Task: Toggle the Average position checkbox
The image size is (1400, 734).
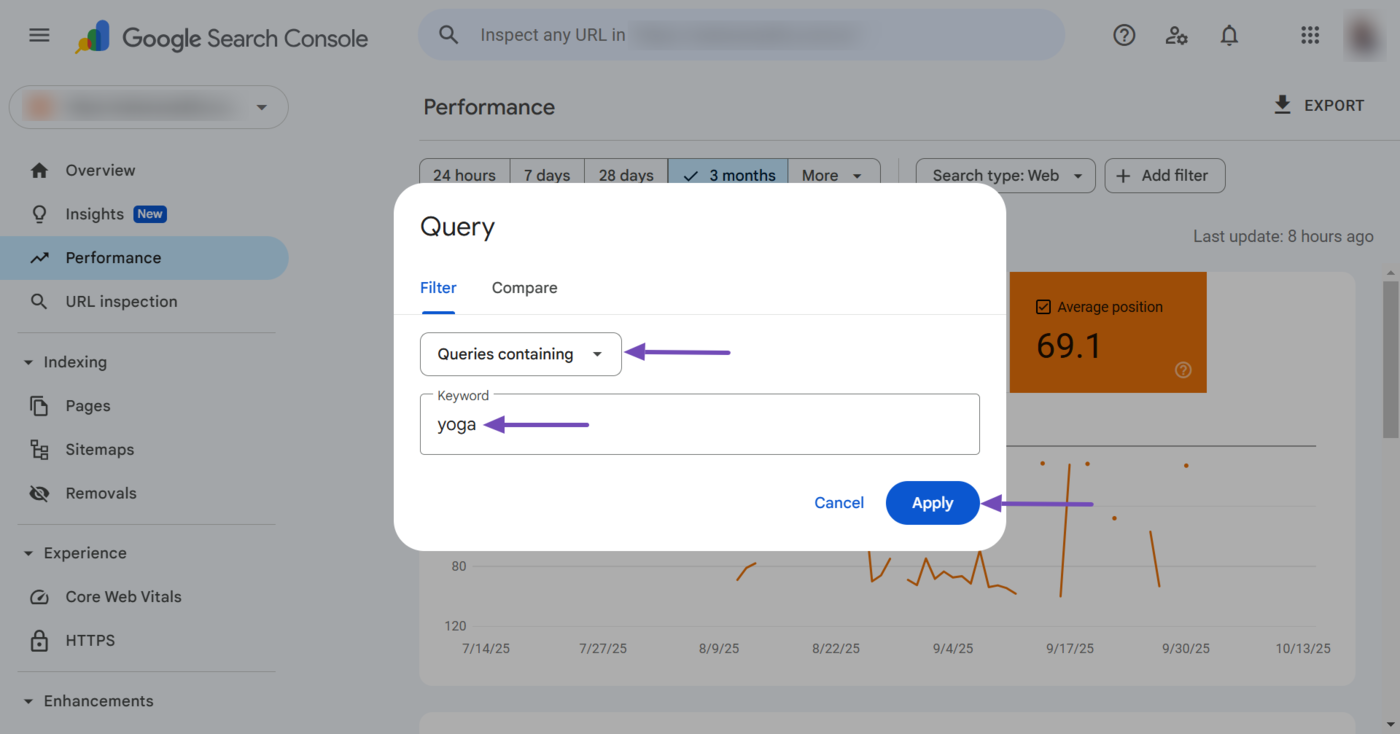Action: click(1043, 307)
